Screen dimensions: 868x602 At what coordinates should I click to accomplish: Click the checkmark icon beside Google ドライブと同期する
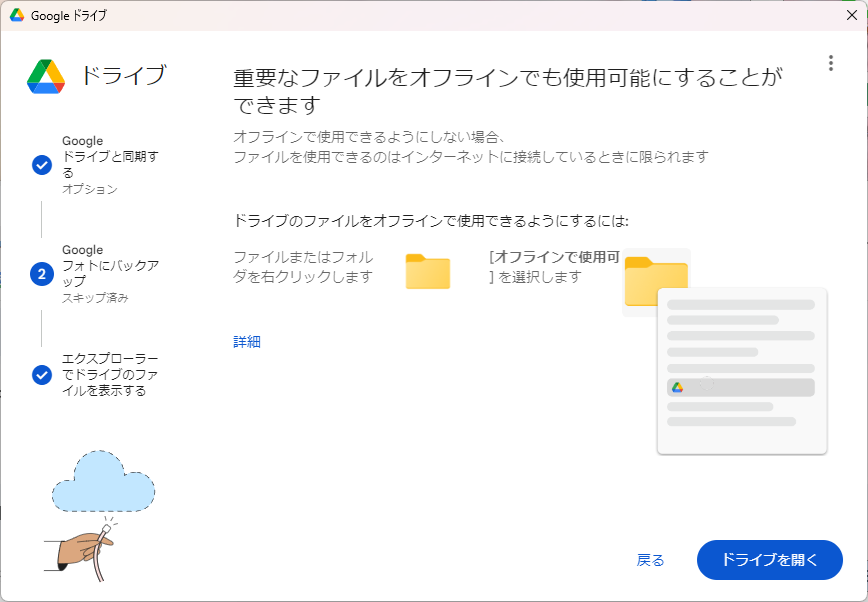tap(42, 165)
